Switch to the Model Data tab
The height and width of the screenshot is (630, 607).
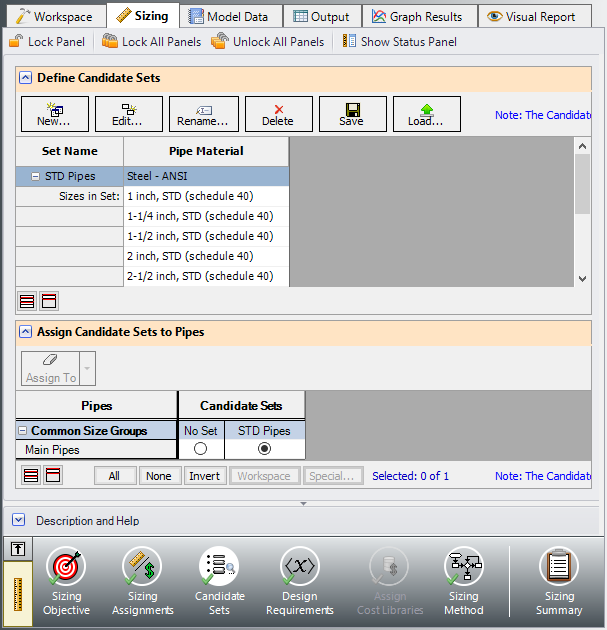(x=229, y=16)
